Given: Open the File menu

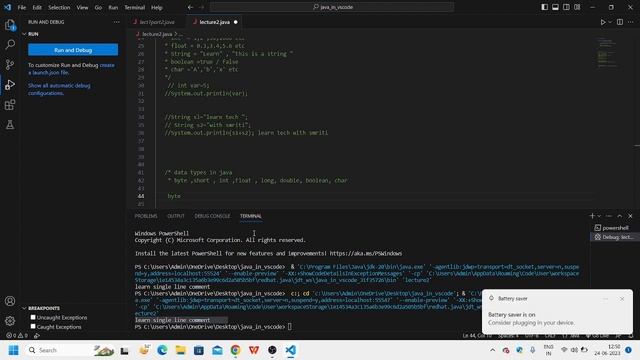Looking at the screenshot, I should (22, 7).
